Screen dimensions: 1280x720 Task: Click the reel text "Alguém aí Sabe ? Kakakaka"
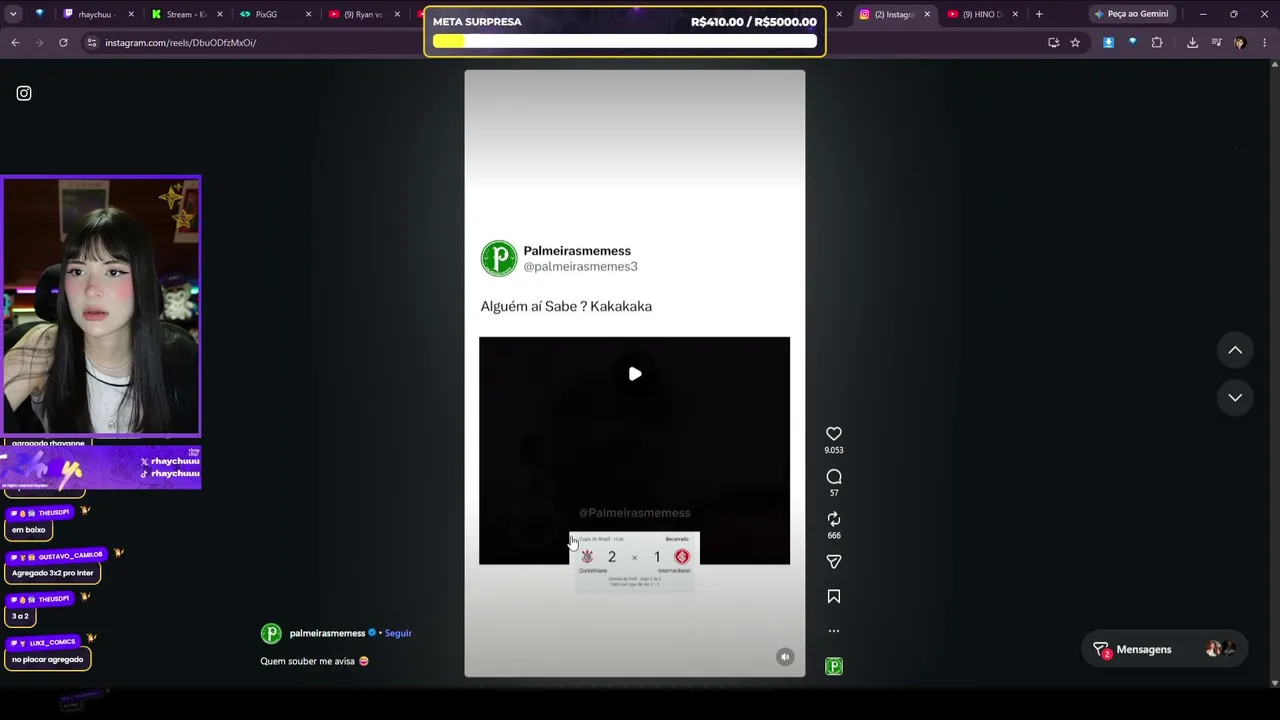click(x=566, y=306)
